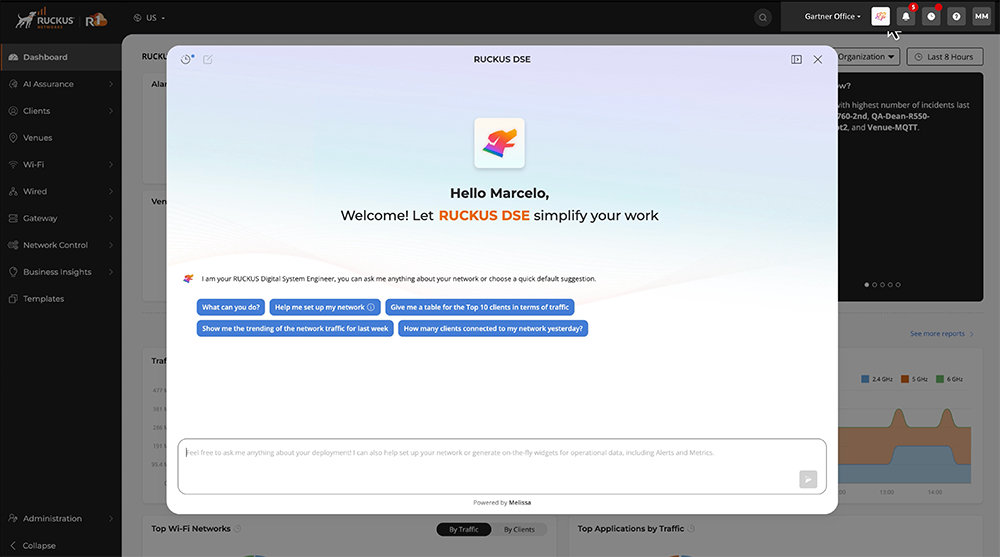Click the RUCKUS Networks logo
Image resolution: width=1000 pixels, height=557 pixels.
pyautogui.click(x=45, y=19)
